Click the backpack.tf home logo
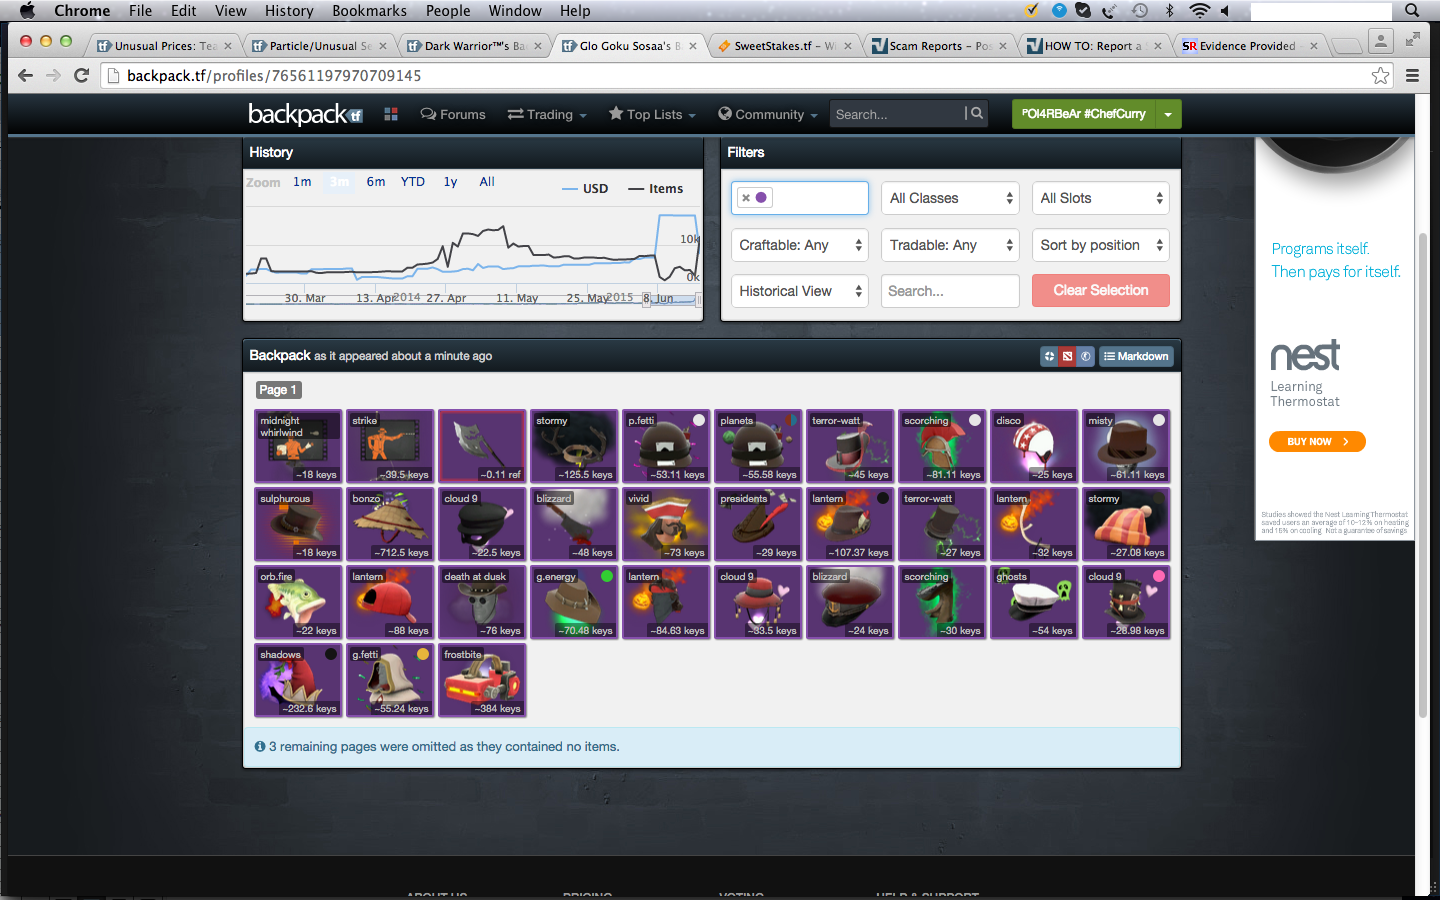The width and height of the screenshot is (1440, 900). point(304,114)
